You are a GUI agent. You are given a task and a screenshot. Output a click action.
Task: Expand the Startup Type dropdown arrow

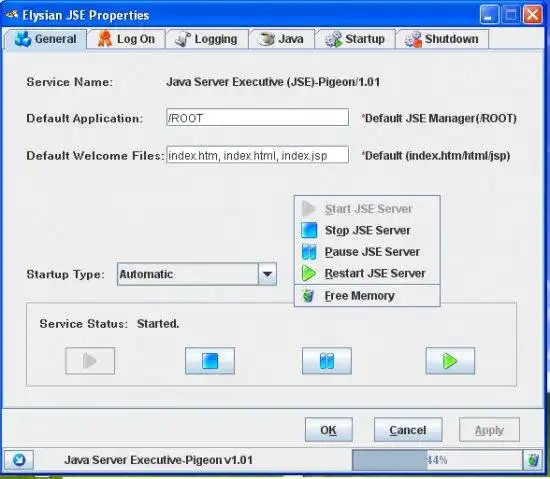coord(267,274)
